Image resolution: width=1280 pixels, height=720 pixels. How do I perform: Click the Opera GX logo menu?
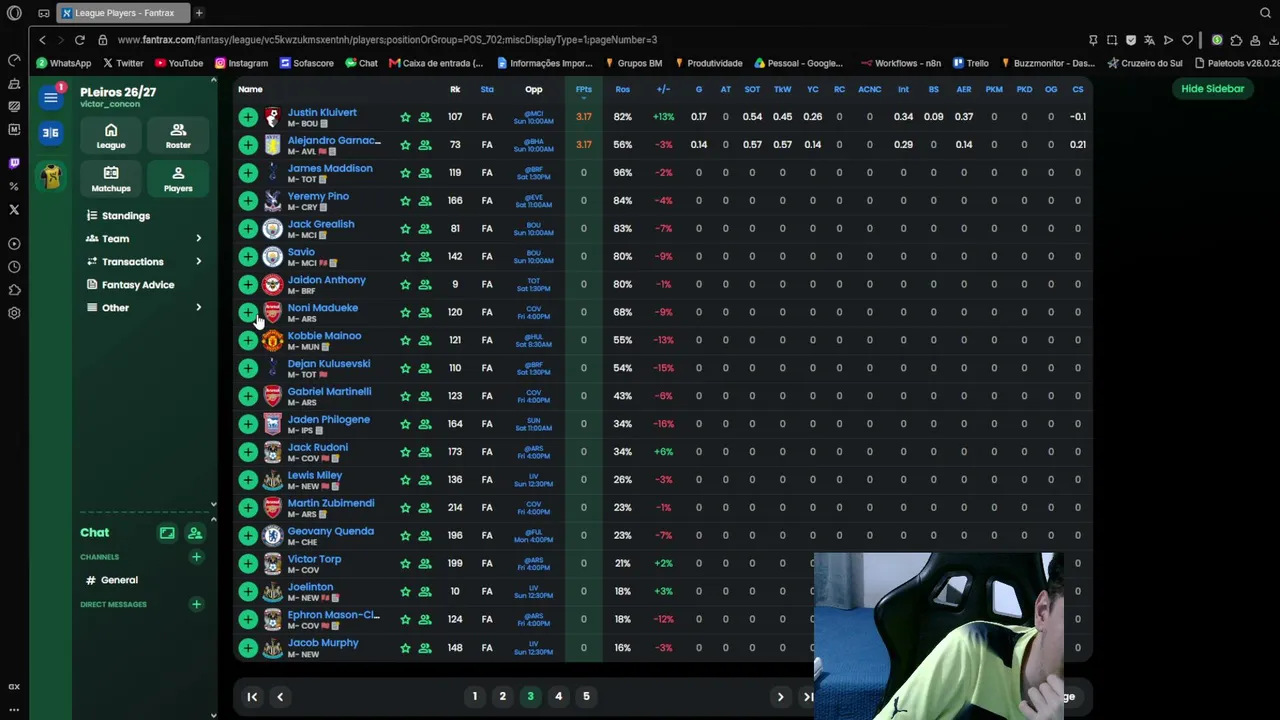[x=14, y=13]
